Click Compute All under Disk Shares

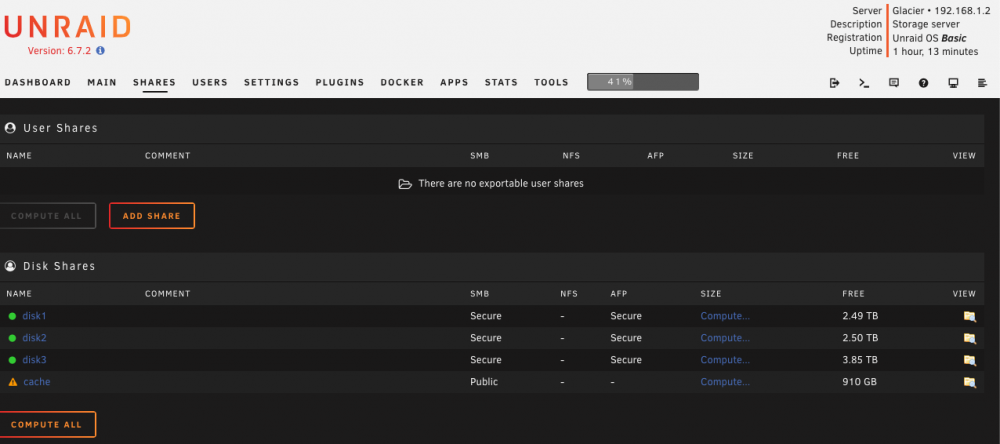[47, 424]
